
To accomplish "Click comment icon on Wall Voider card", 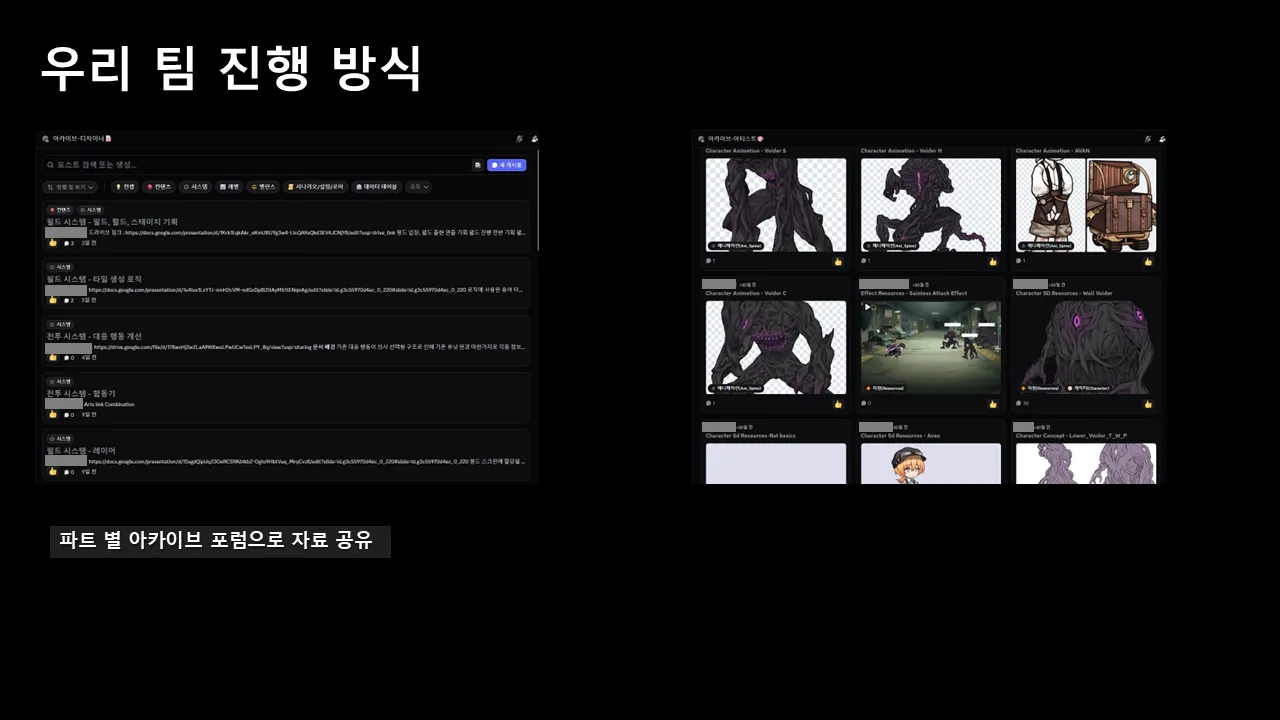I will (1019, 404).
